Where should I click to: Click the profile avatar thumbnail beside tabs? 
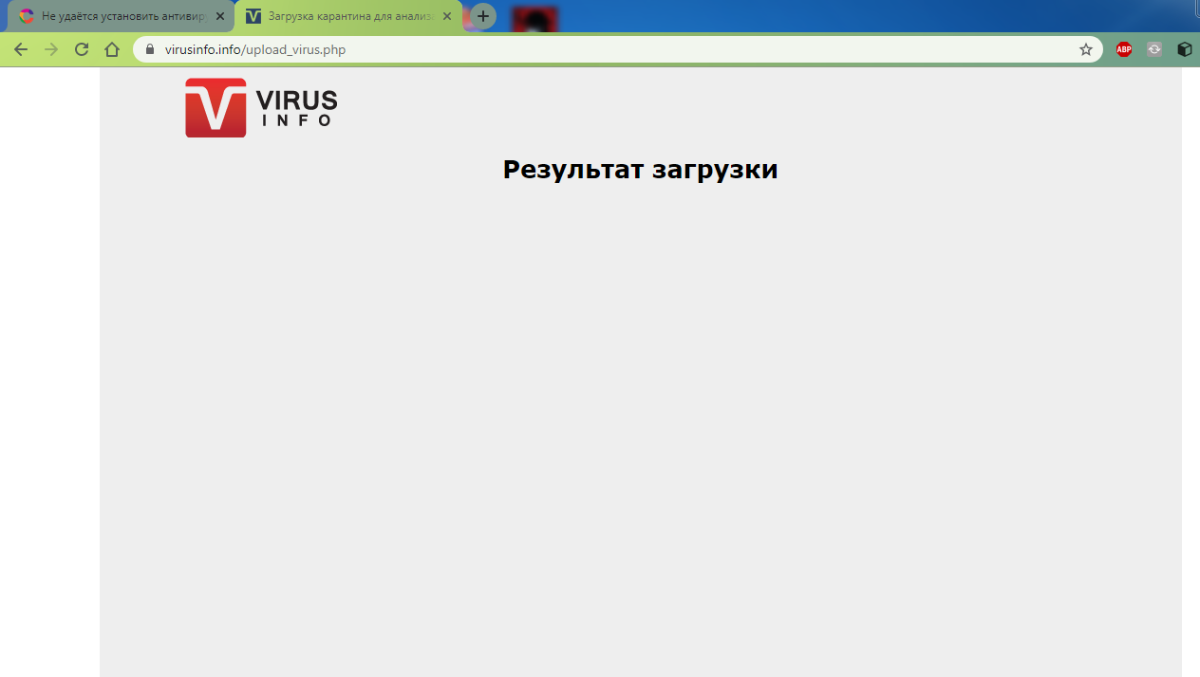pos(535,17)
